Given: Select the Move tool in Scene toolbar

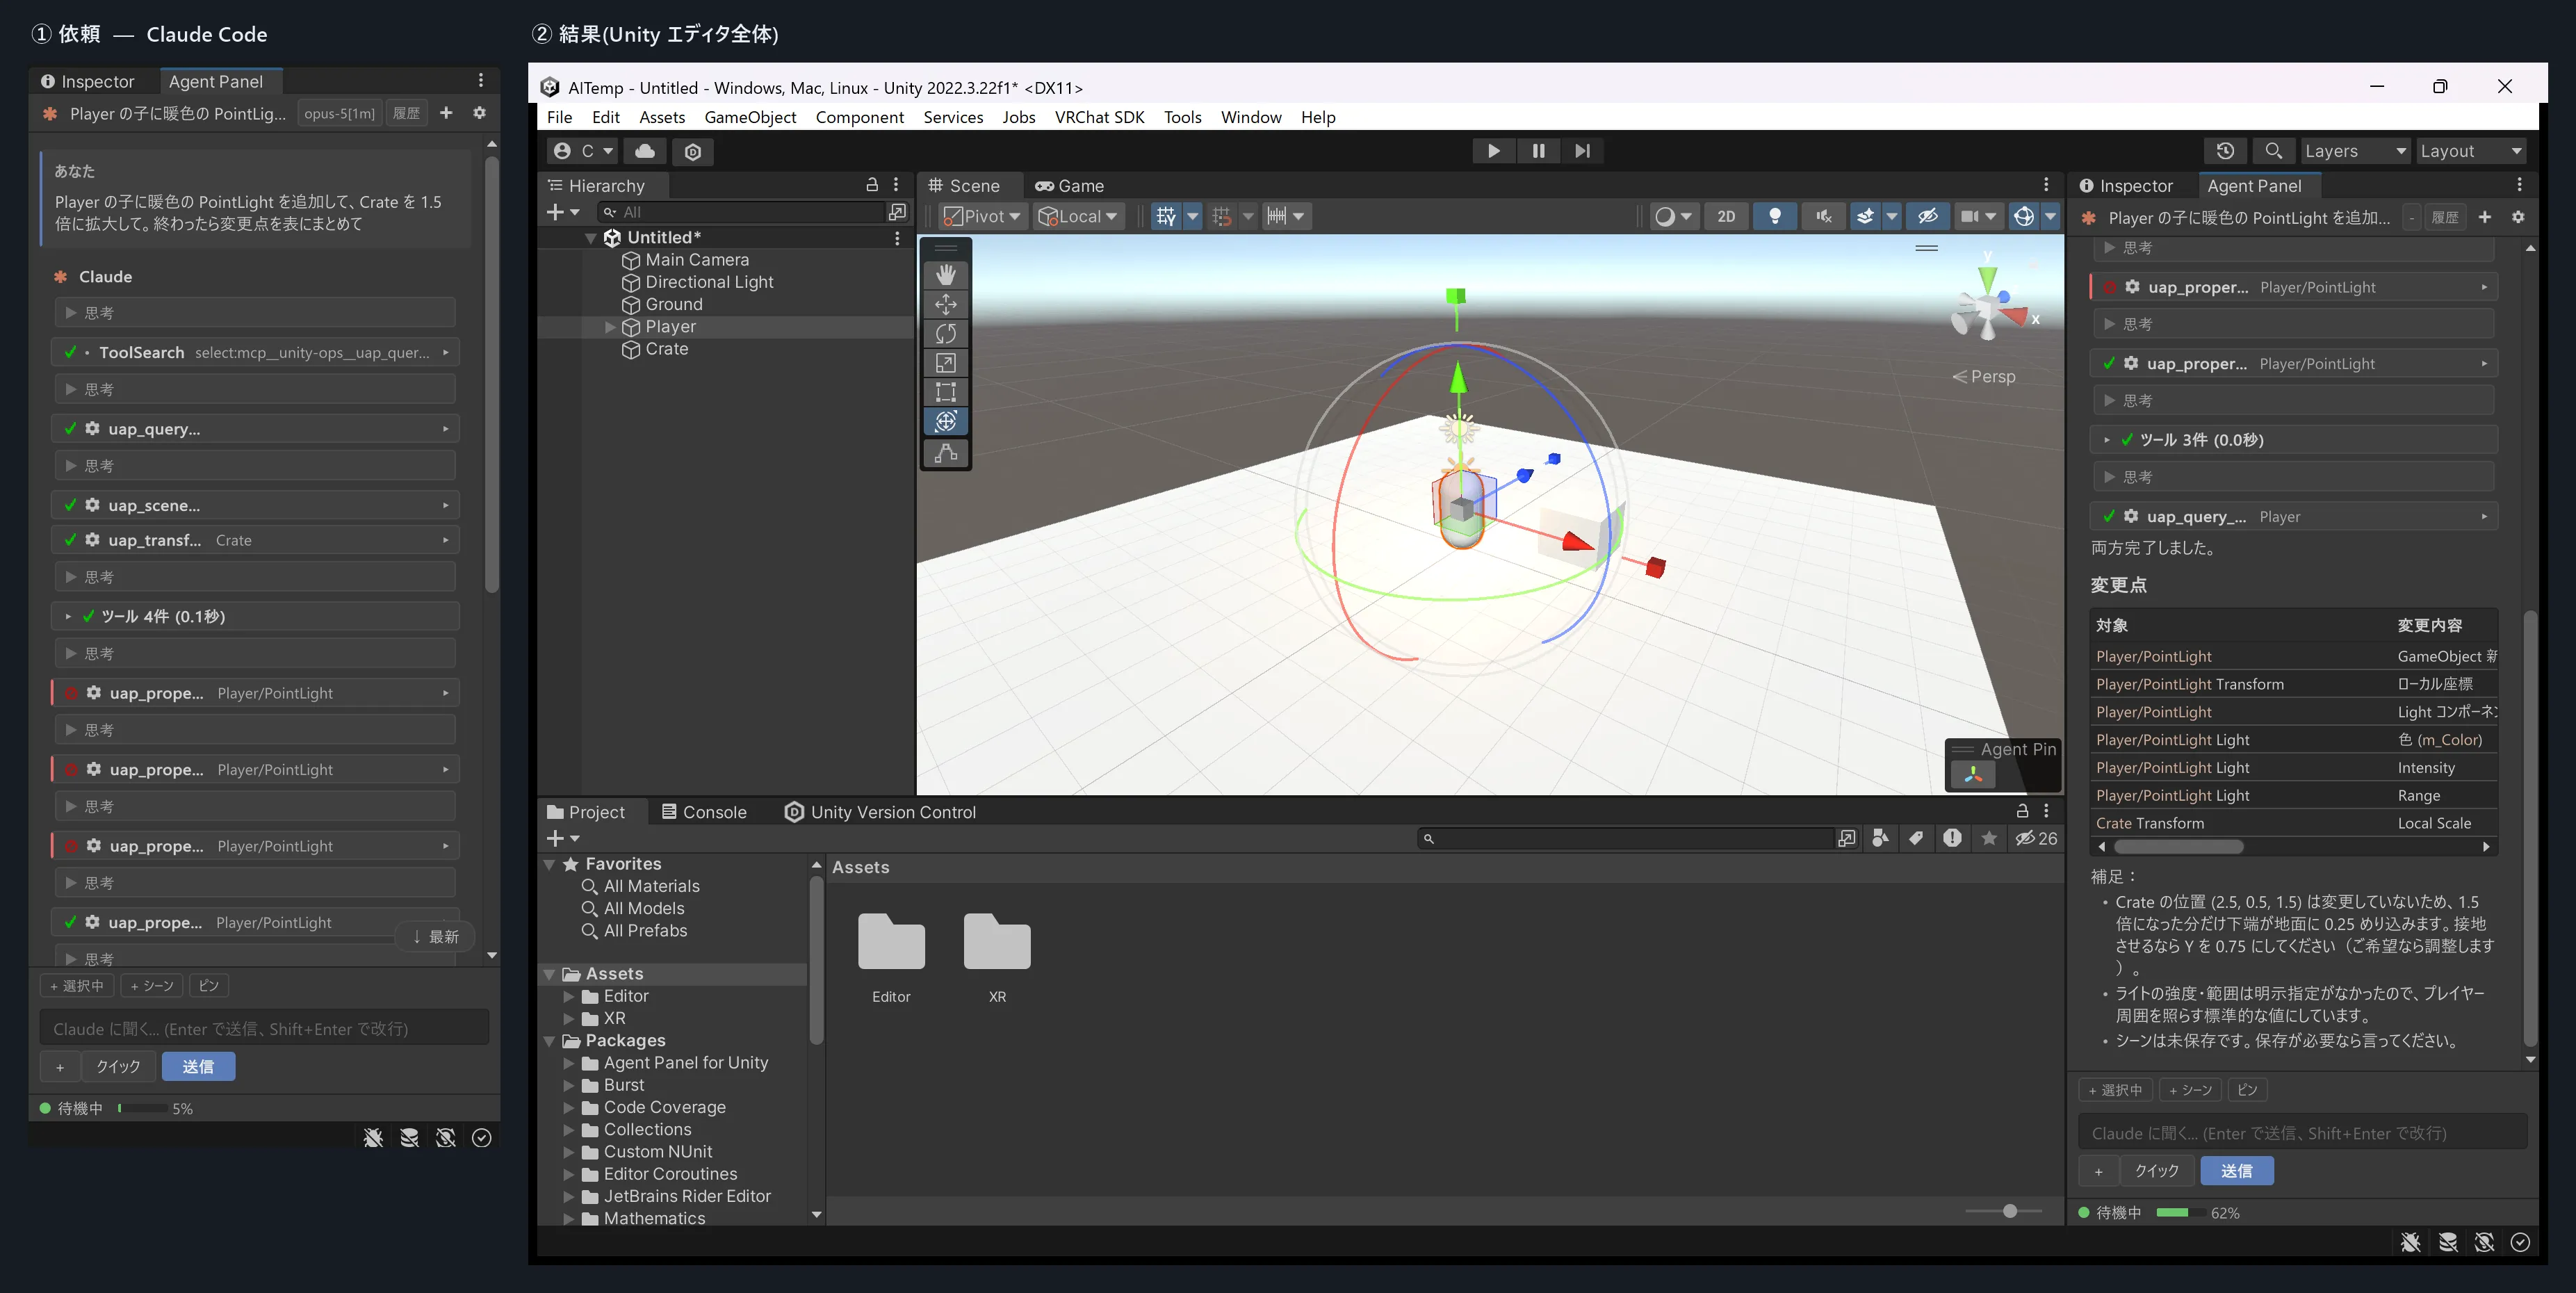Looking at the screenshot, I should (x=945, y=304).
